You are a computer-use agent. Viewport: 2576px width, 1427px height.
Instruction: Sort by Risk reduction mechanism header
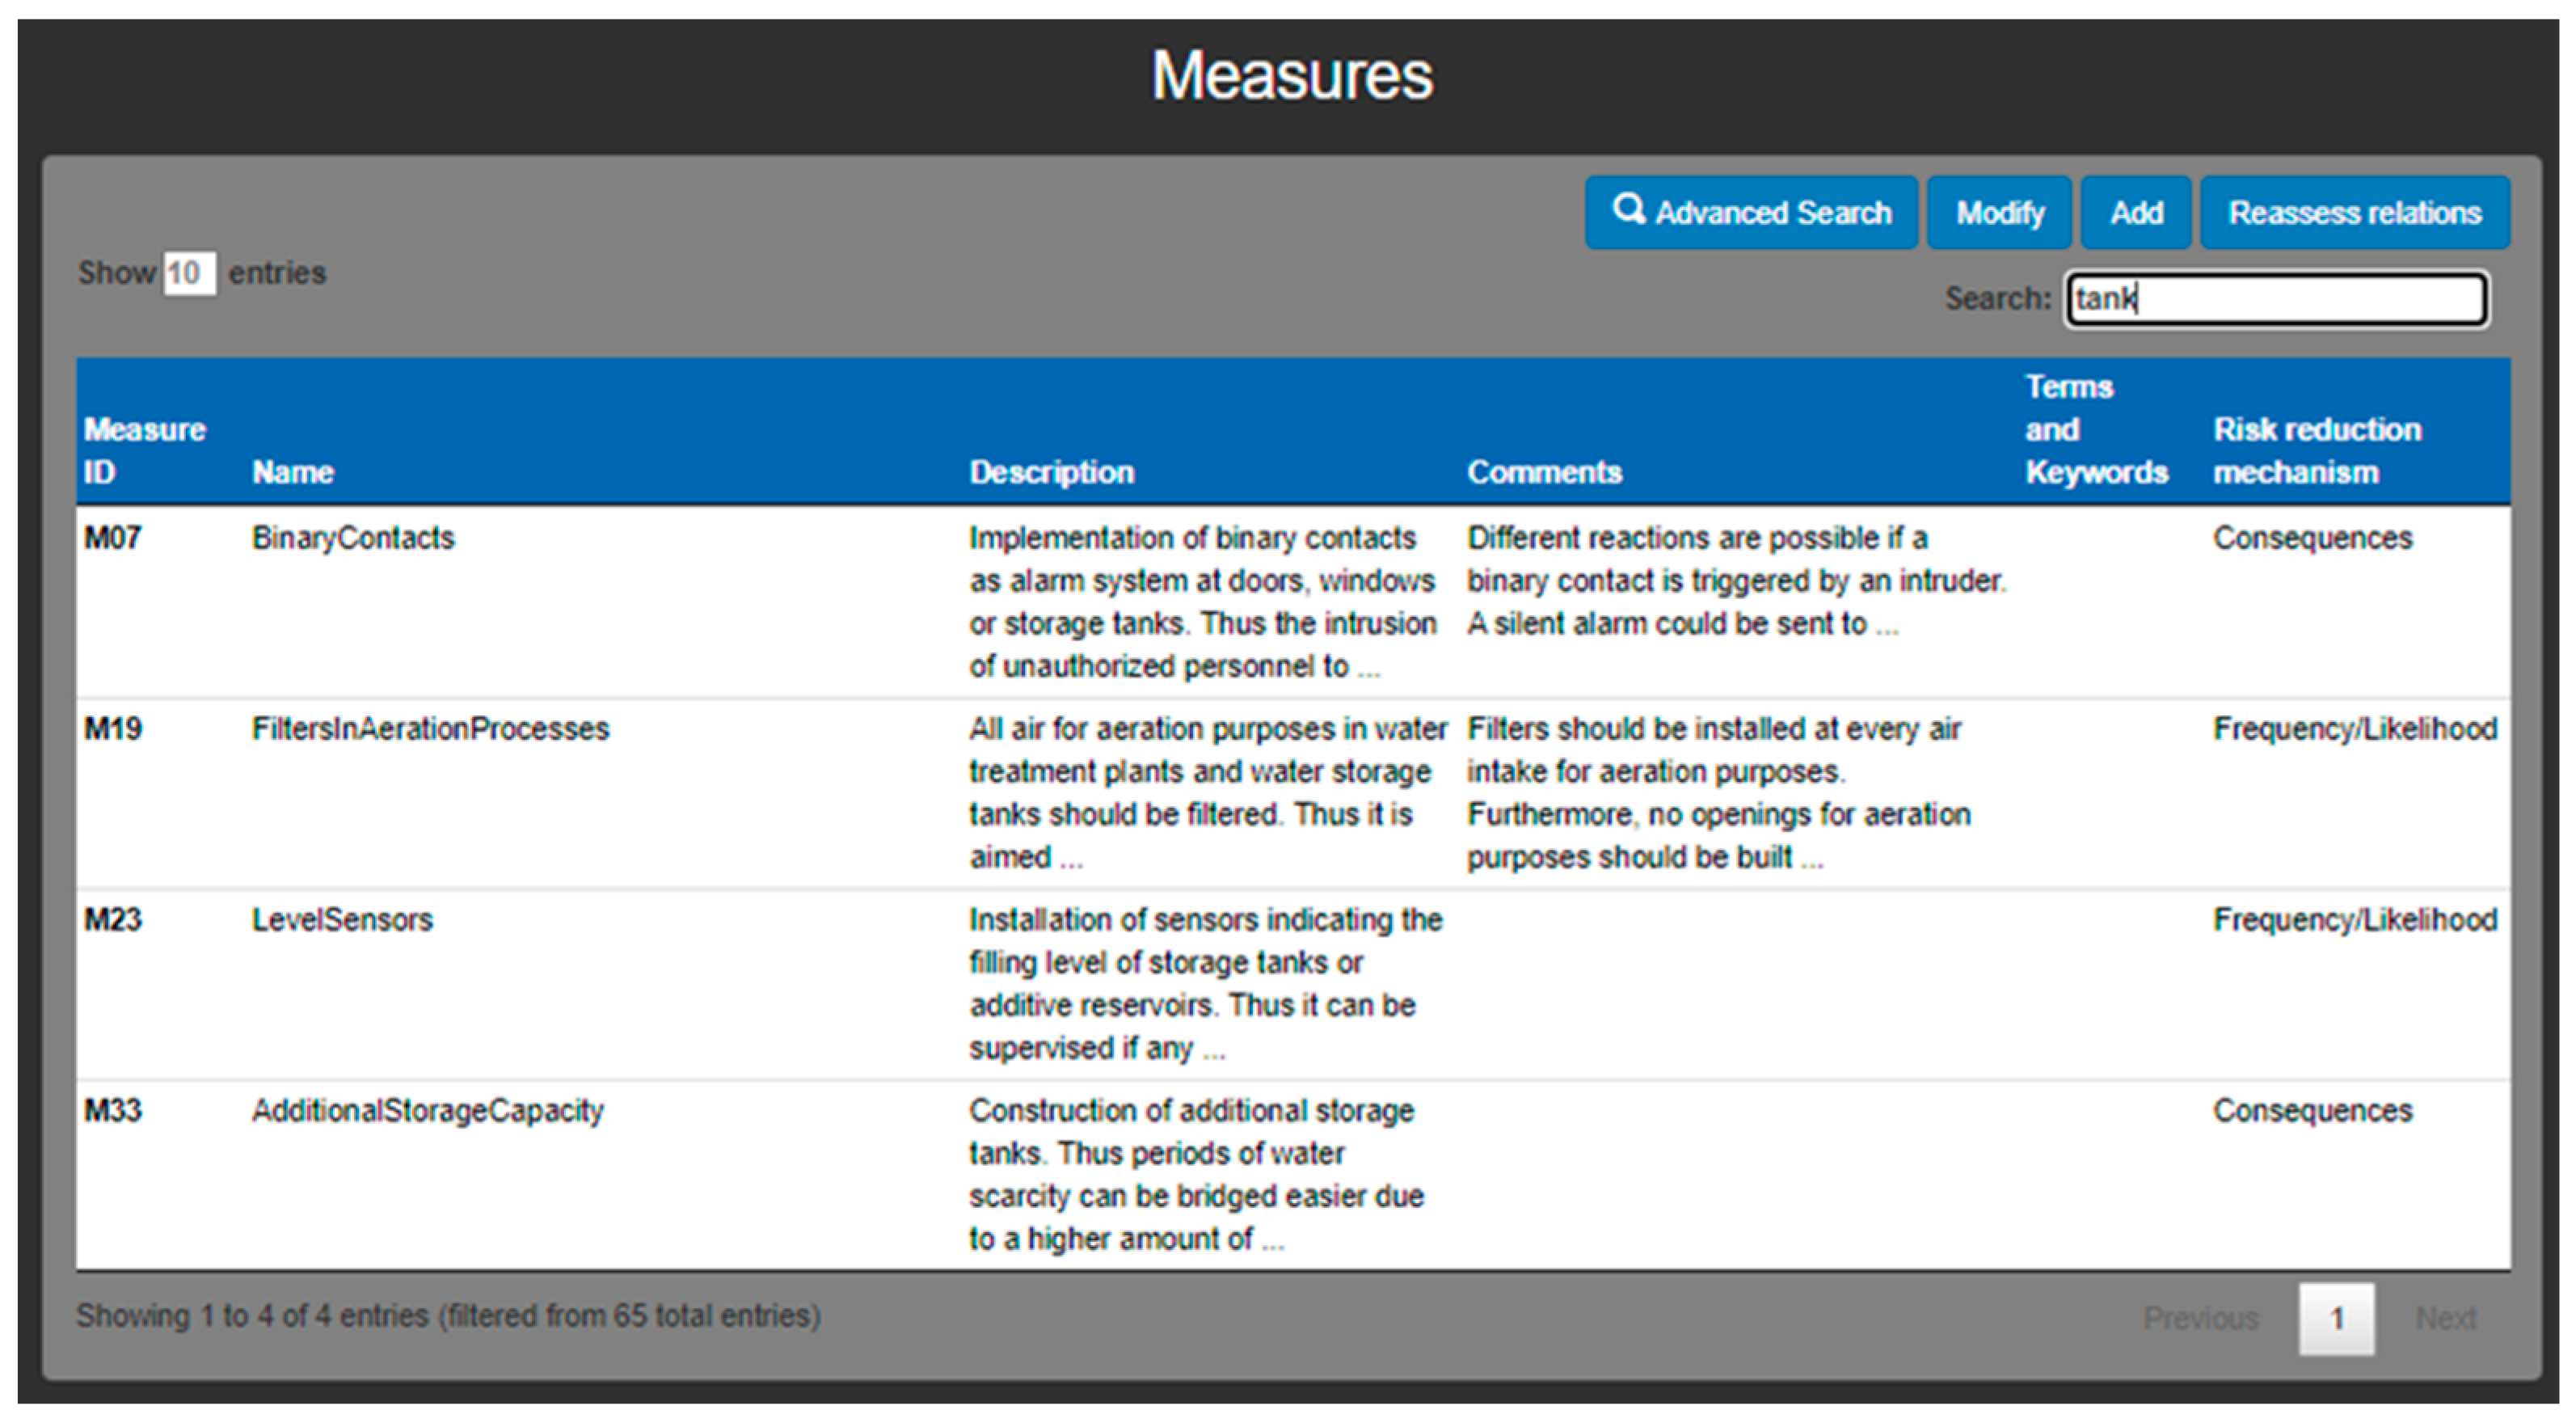click(x=2316, y=450)
